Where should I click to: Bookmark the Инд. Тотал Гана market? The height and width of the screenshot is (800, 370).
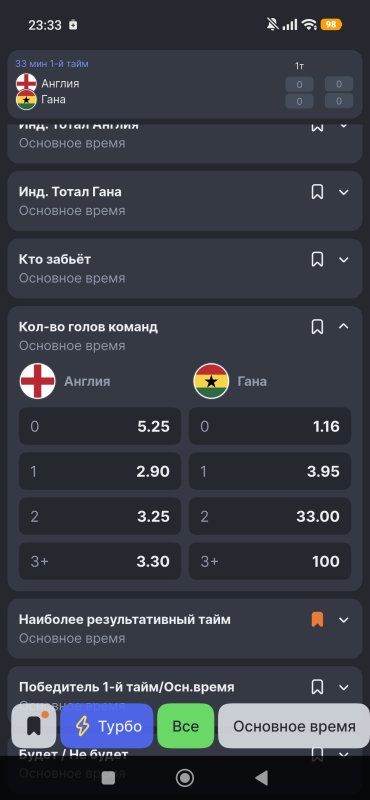[317, 192]
